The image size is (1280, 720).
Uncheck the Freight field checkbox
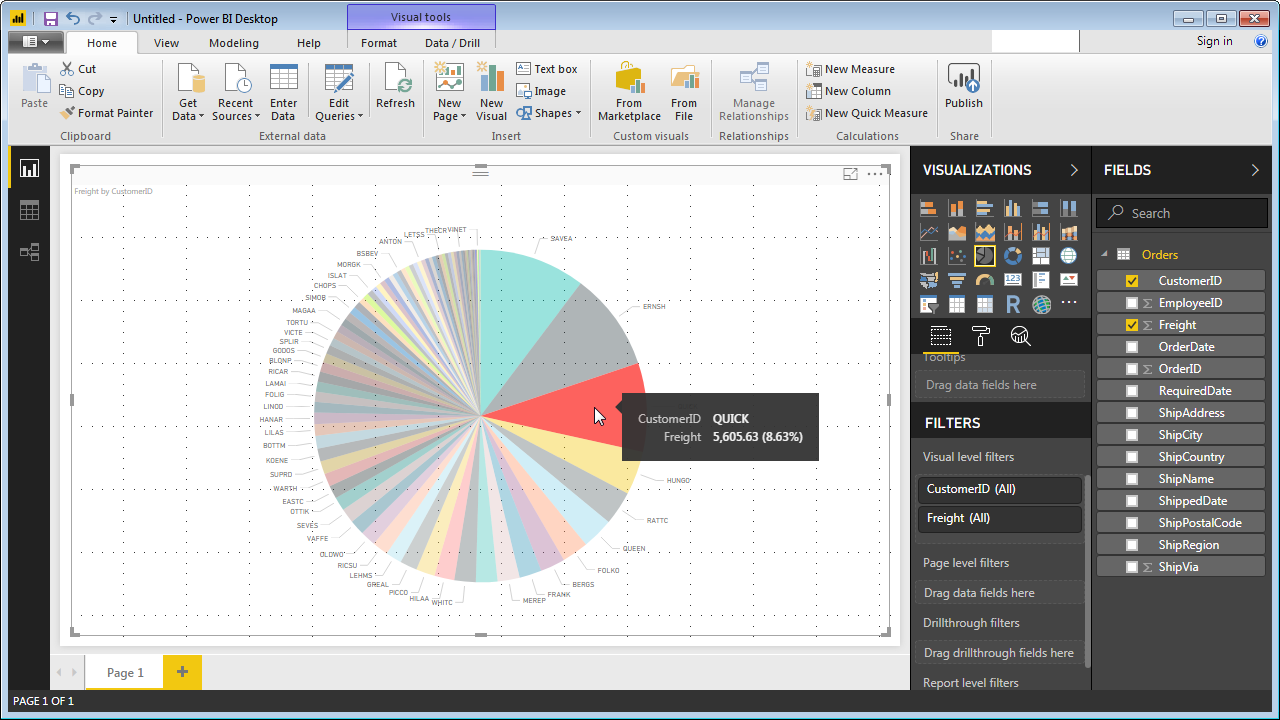(1131, 324)
